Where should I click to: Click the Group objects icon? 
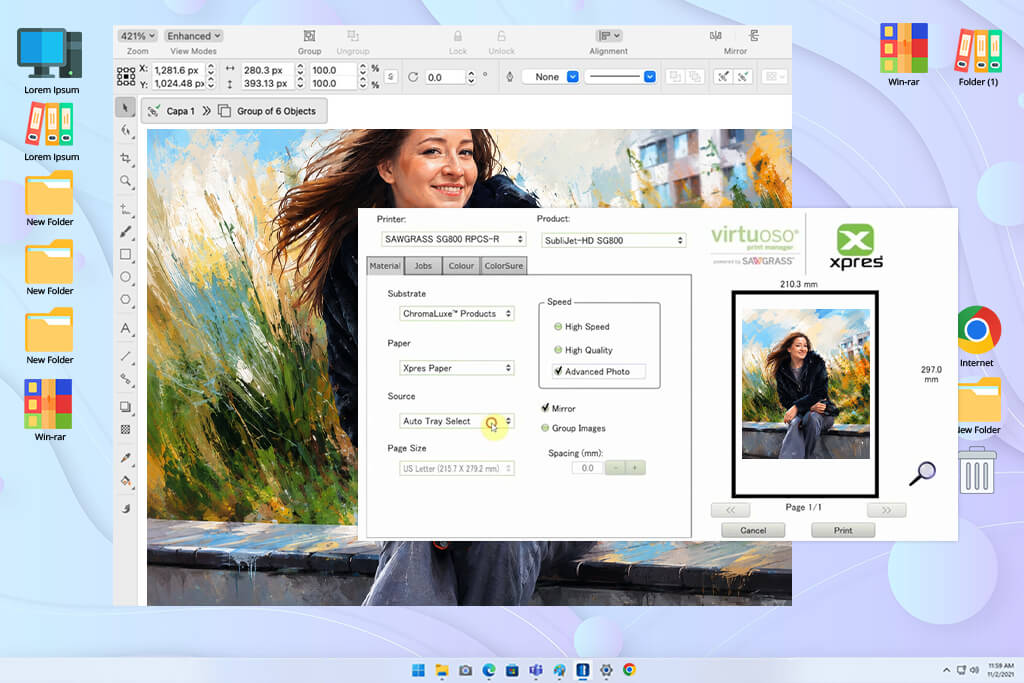(310, 36)
